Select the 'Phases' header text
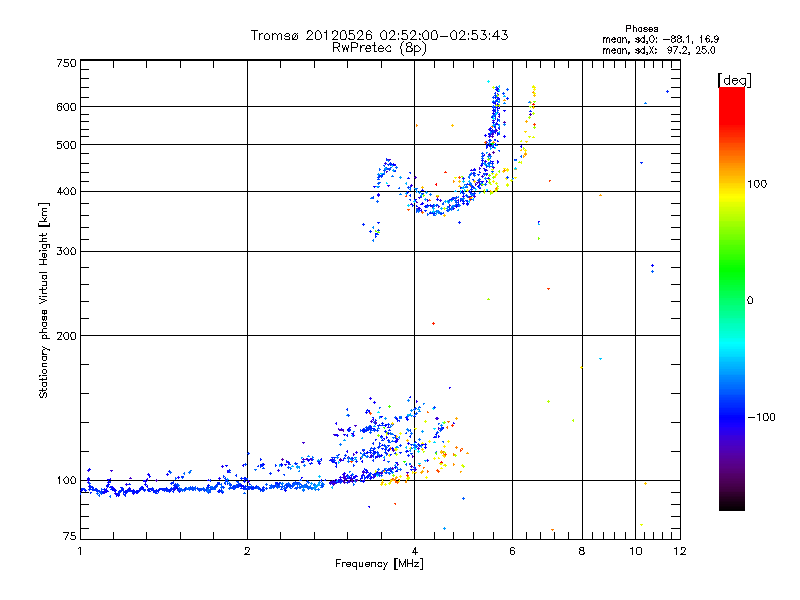 click(642, 29)
